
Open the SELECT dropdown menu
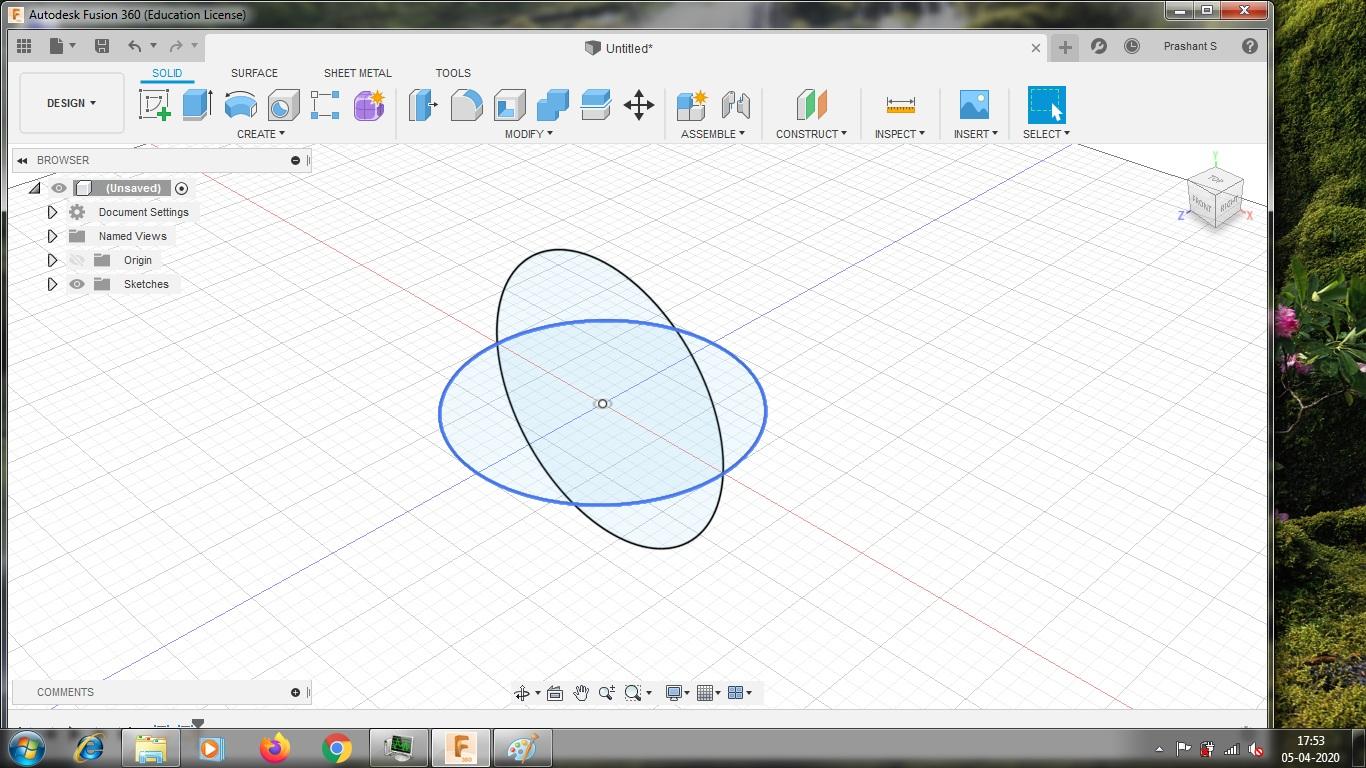click(1046, 134)
